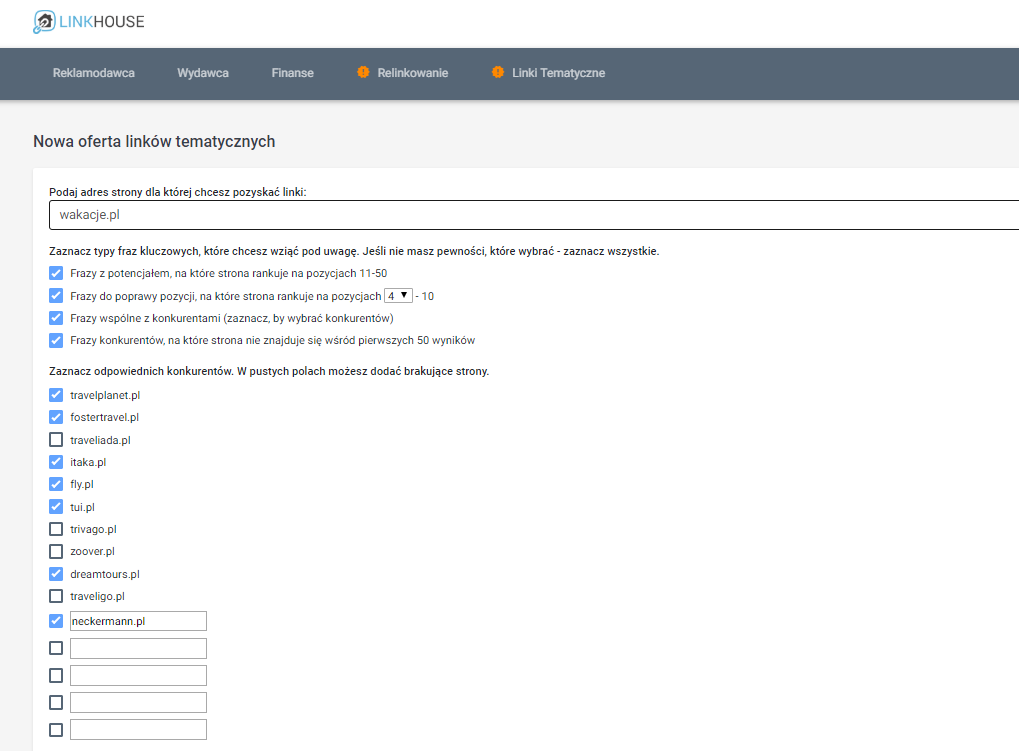Click the third empty competitor input field
Image resolution: width=1019 pixels, height=751 pixels.
138,702
